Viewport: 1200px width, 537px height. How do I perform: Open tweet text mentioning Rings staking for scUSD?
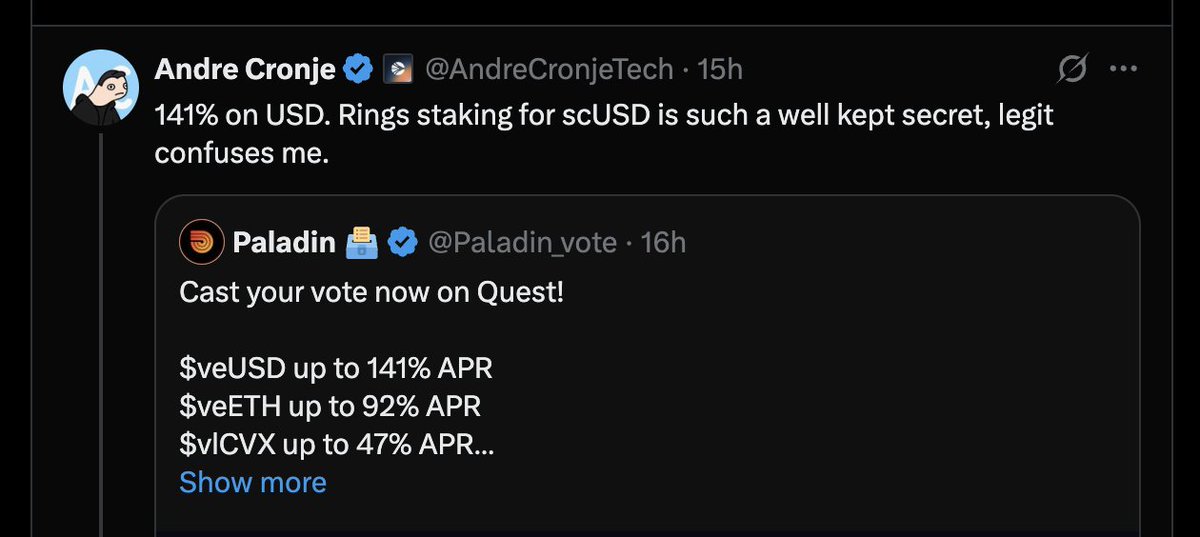point(604,135)
